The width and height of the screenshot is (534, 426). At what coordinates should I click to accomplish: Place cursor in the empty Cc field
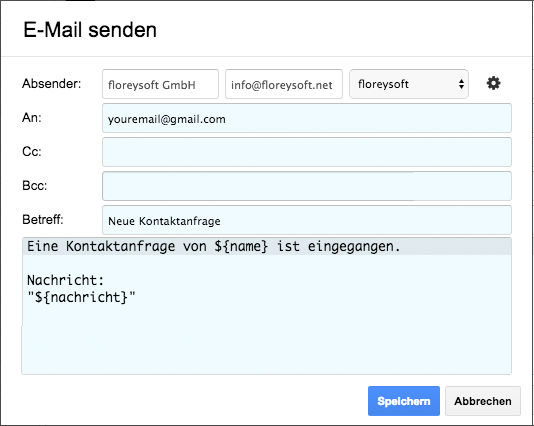pos(307,152)
